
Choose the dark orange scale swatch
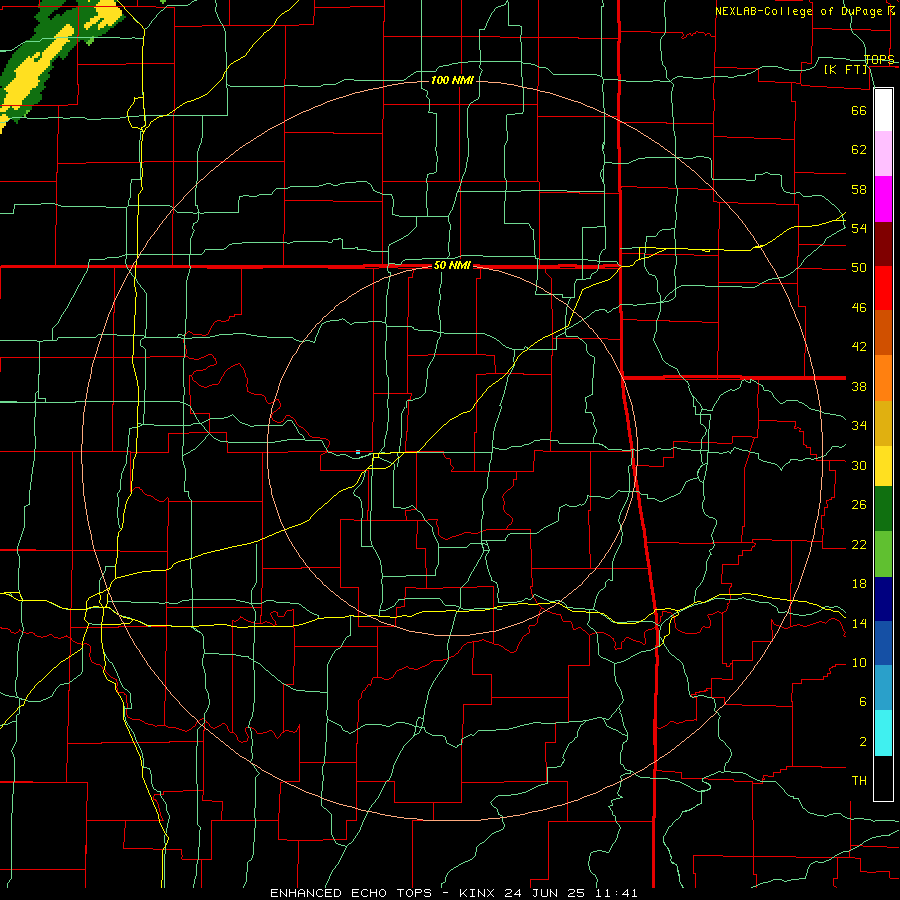point(883,332)
